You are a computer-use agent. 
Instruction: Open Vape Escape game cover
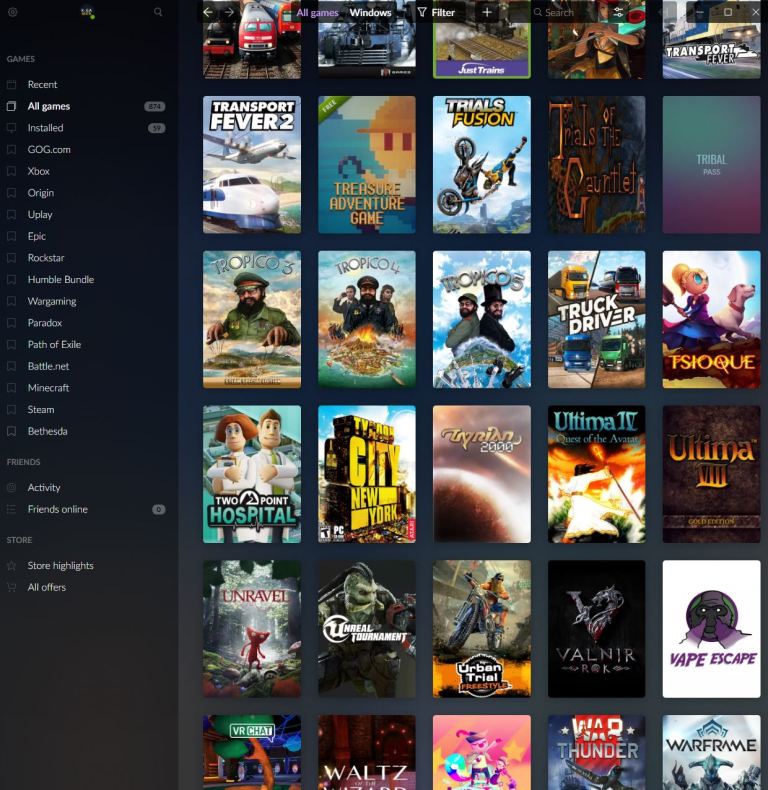[x=712, y=629]
